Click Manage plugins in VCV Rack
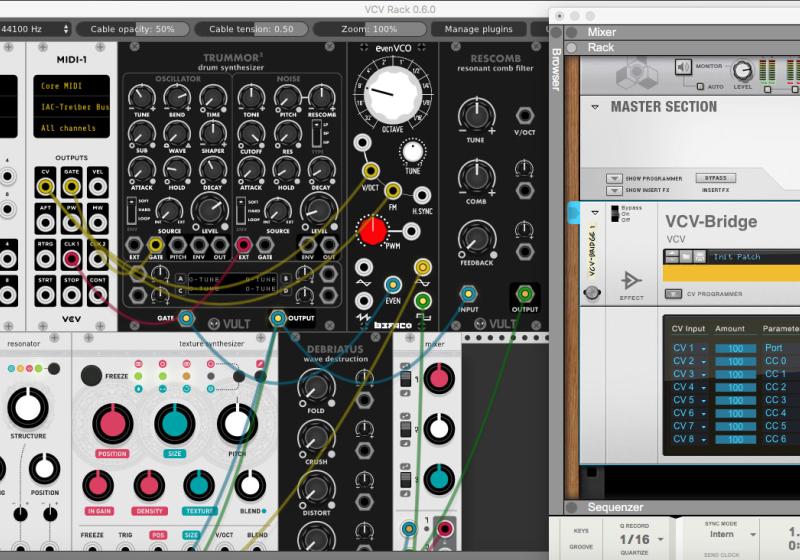This screenshot has width=800, height=560. click(x=478, y=29)
